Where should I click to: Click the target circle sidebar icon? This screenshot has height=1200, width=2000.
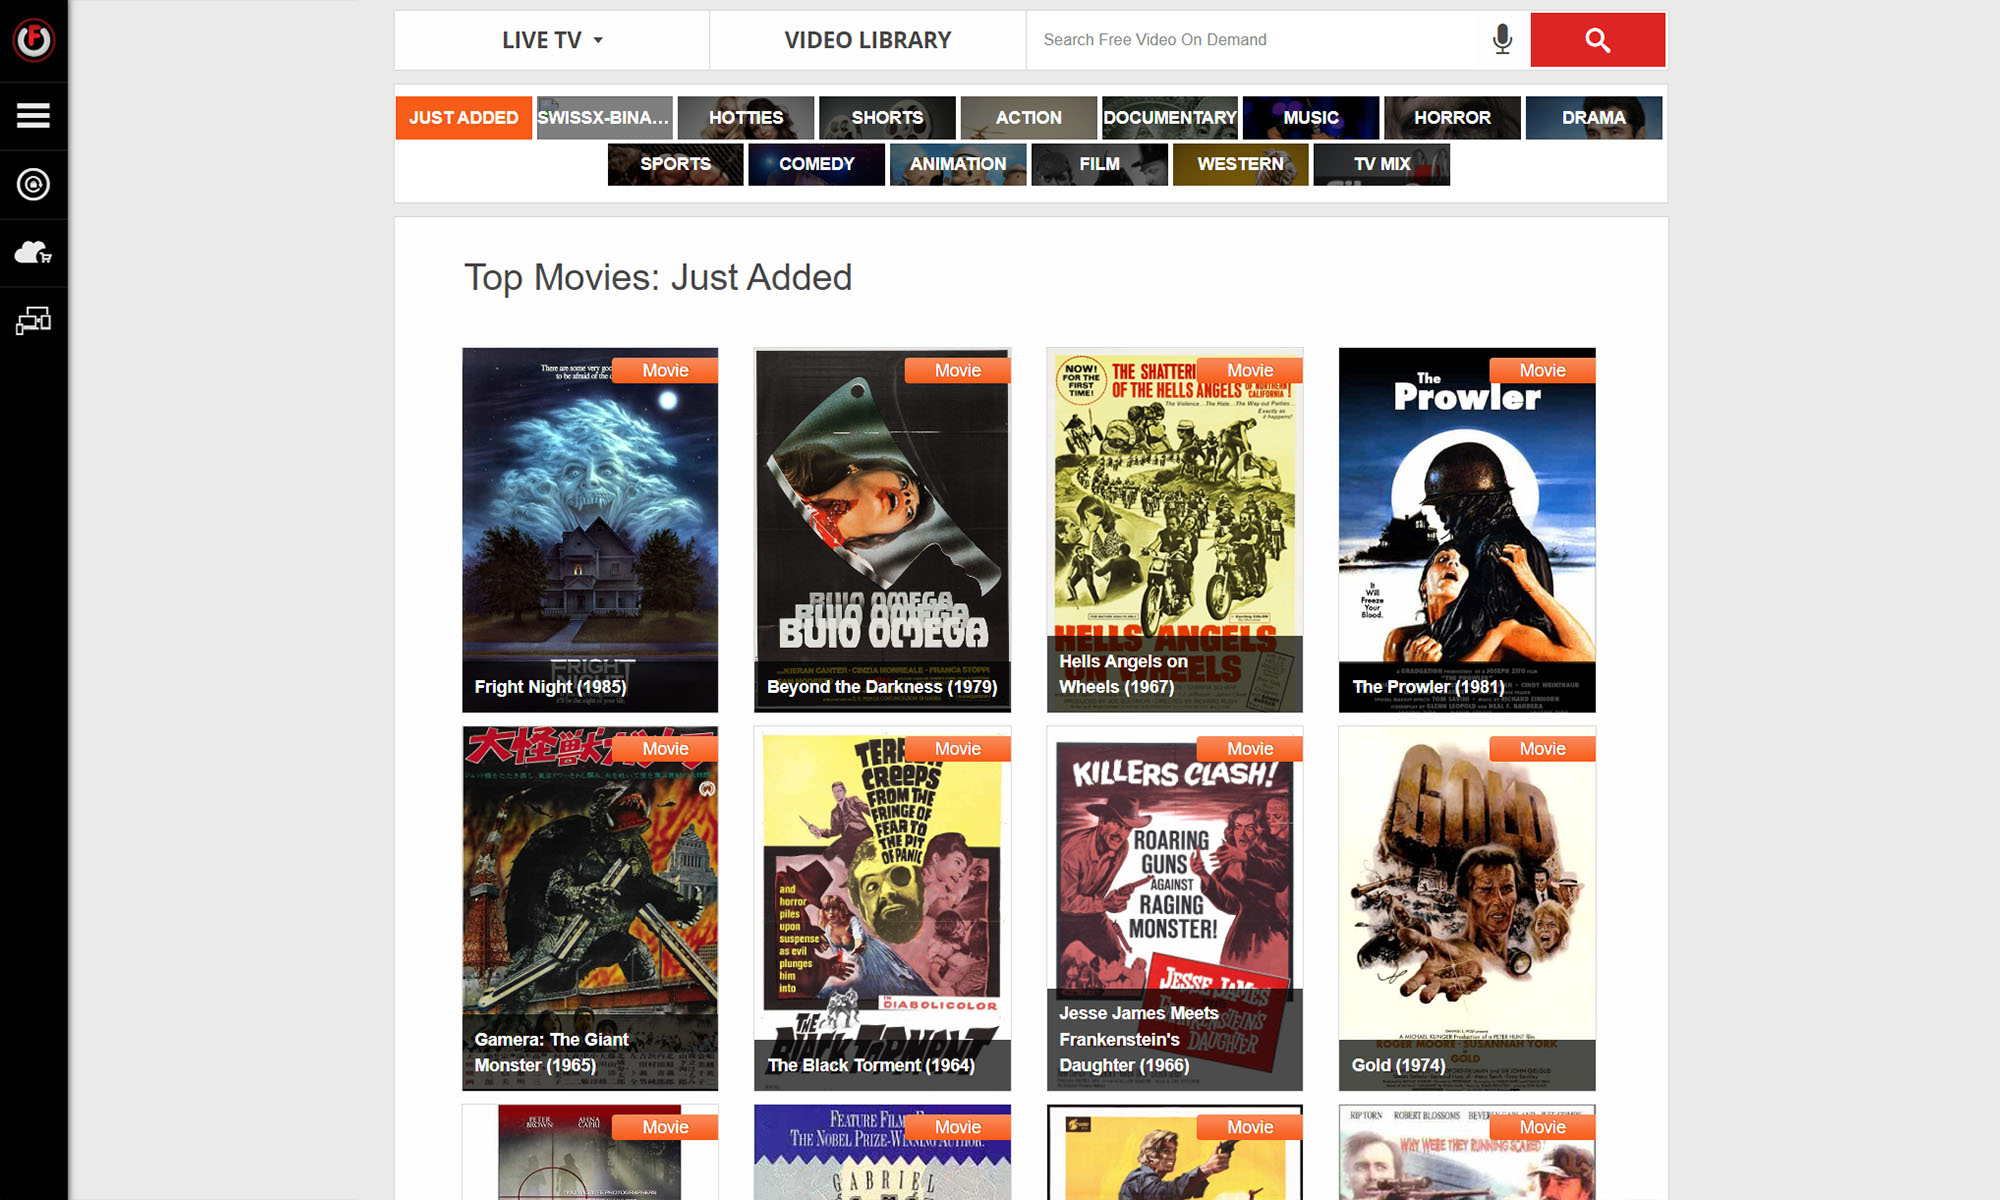click(33, 184)
